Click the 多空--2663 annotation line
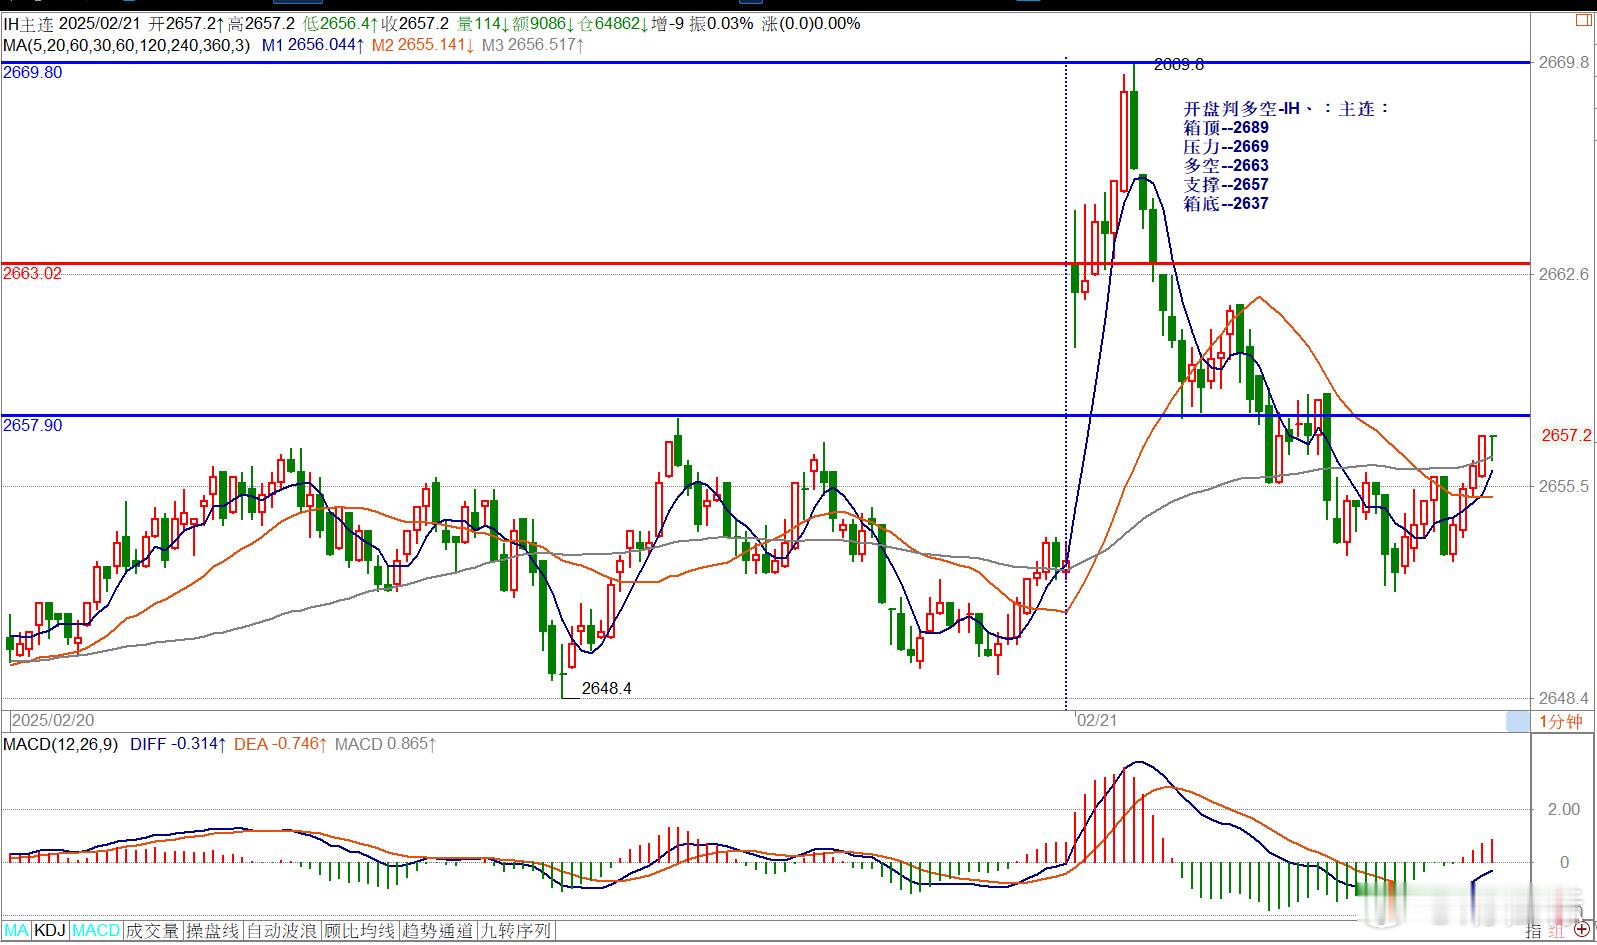 (x=1226, y=165)
